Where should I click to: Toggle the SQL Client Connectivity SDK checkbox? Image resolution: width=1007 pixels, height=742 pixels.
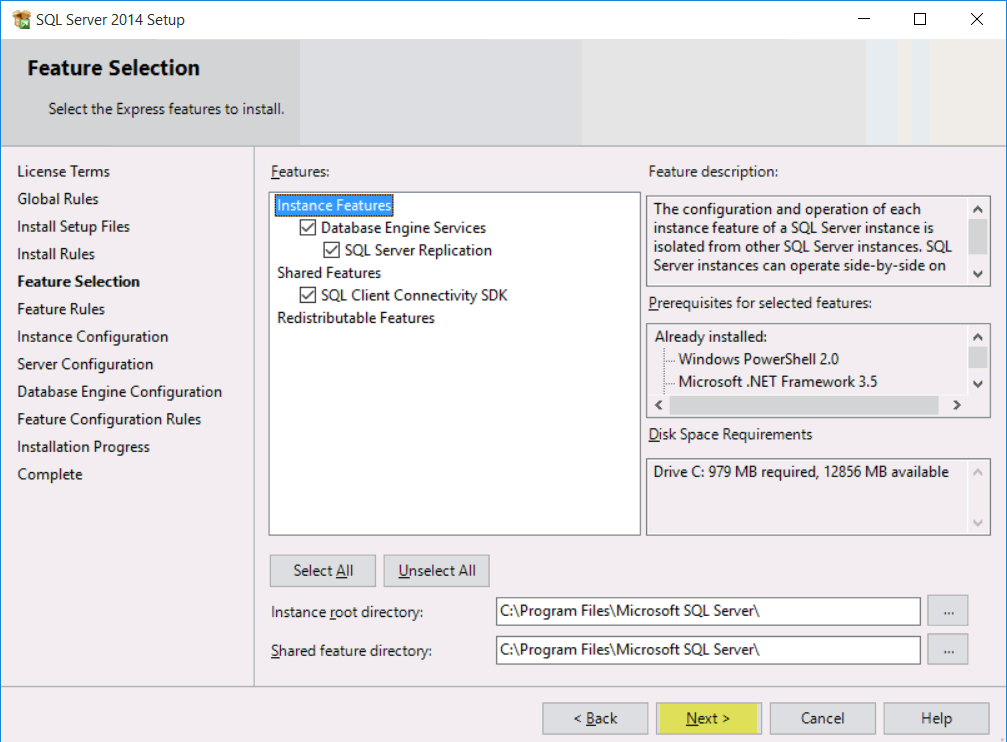click(x=308, y=295)
